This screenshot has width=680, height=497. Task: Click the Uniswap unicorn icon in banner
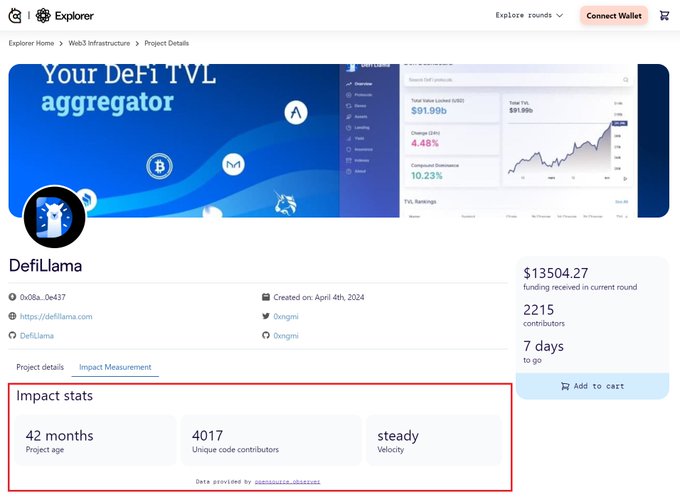click(x=285, y=204)
